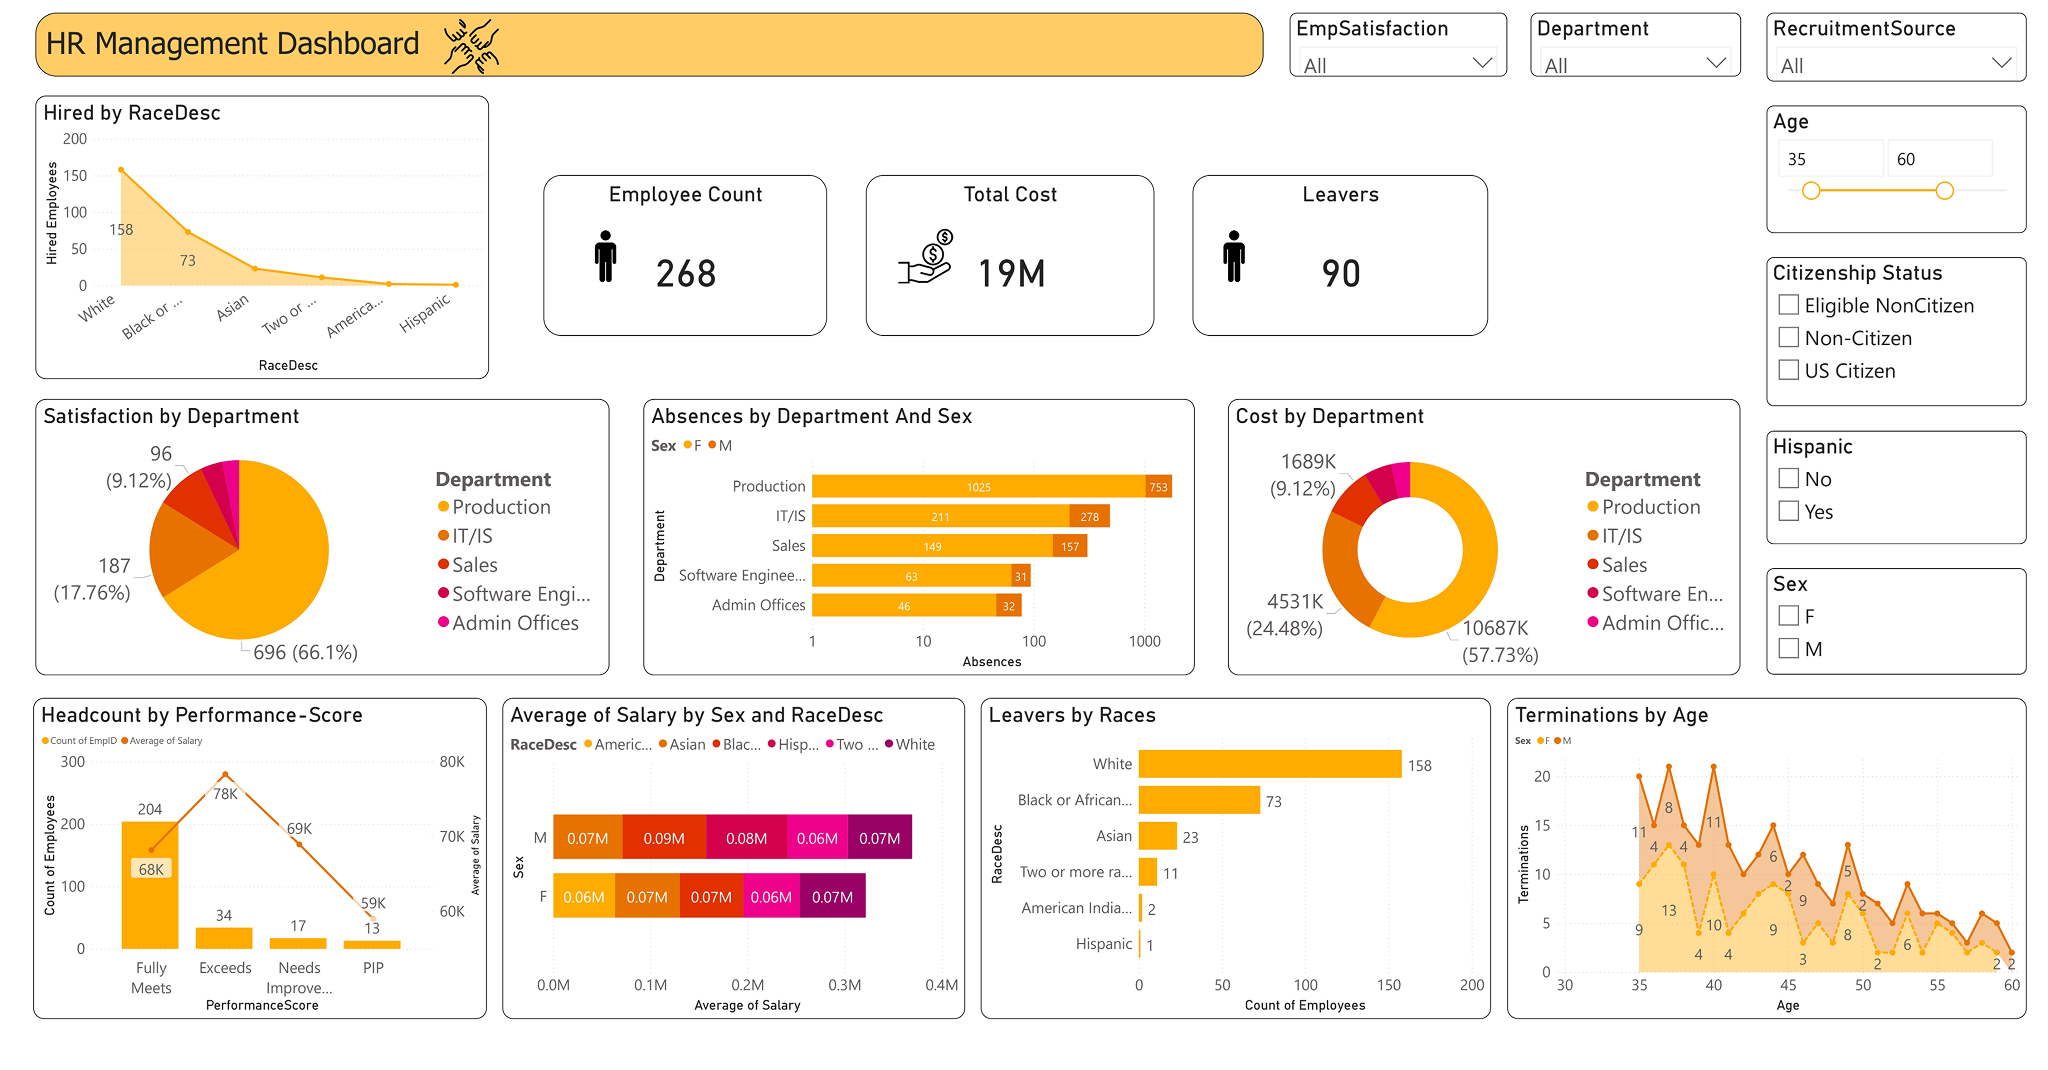Click White legend marker in Salary chart
This screenshot has width=2048, height=1070.
pyautogui.click(x=889, y=745)
